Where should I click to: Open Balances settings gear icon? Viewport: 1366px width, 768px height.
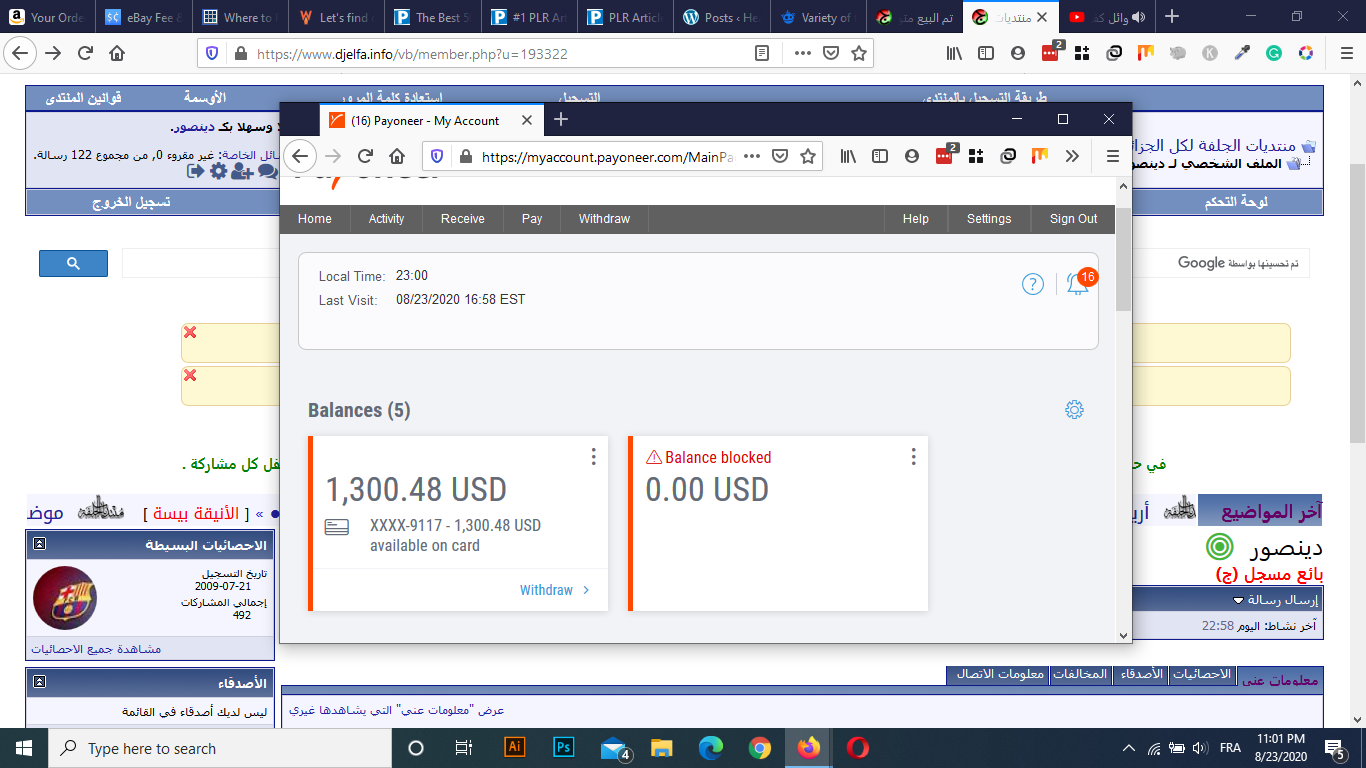click(1074, 409)
